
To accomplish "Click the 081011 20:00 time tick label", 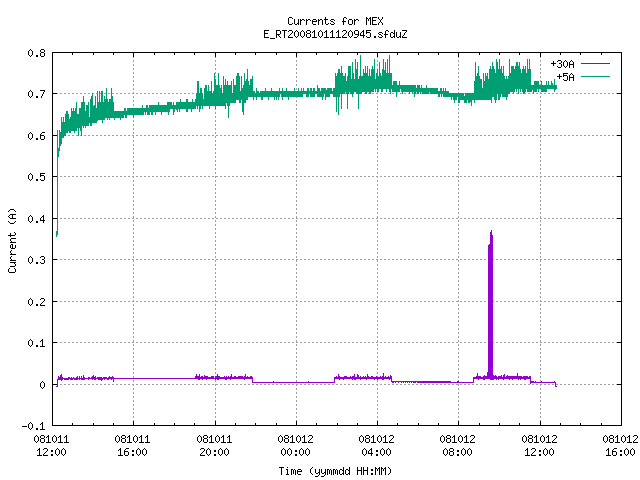I will coord(214,446).
